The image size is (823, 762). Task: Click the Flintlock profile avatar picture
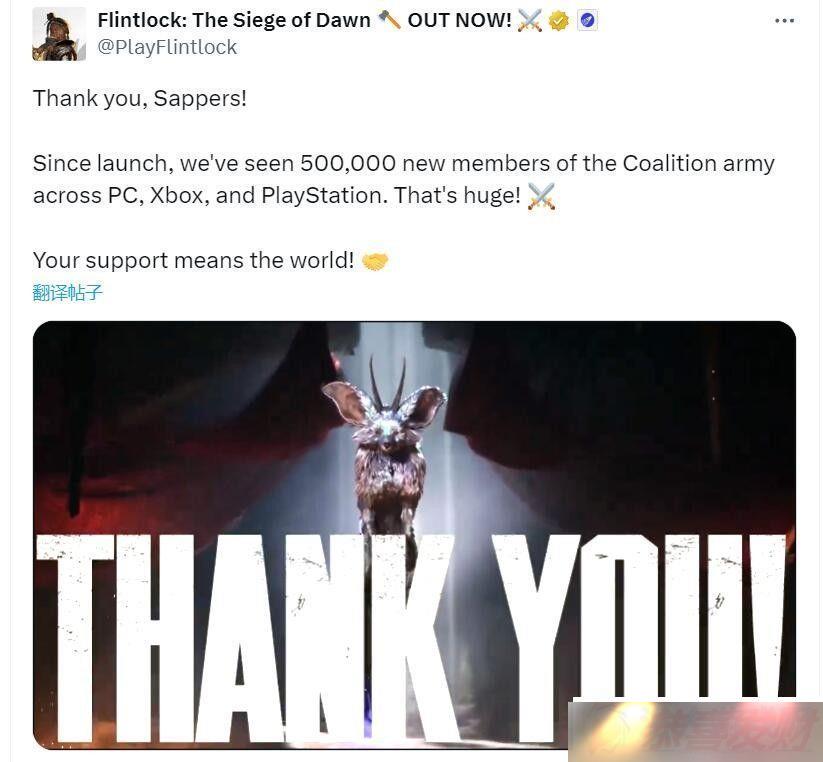[x=59, y=34]
